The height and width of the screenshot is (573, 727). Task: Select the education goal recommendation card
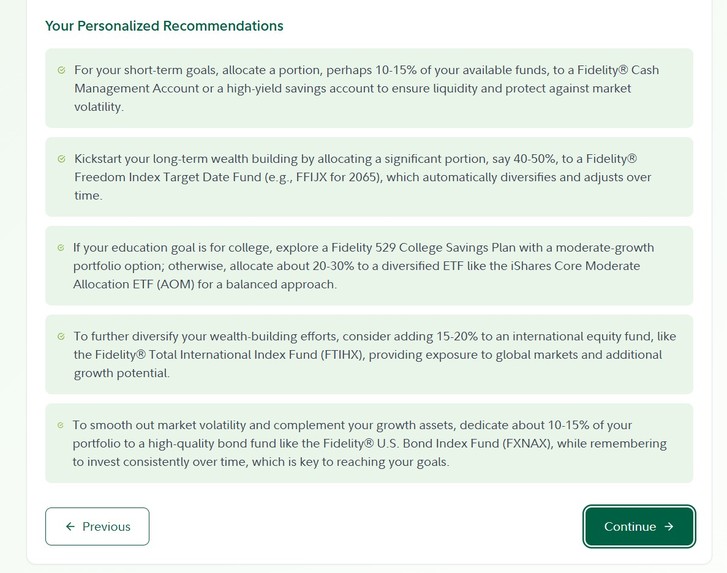click(x=369, y=266)
